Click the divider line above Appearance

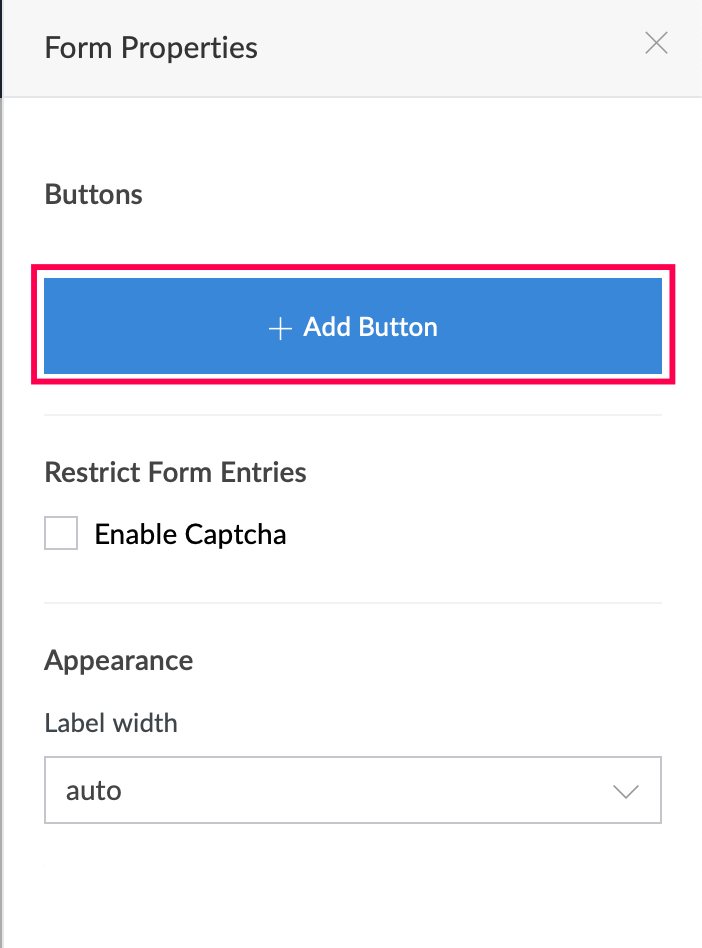(352, 603)
